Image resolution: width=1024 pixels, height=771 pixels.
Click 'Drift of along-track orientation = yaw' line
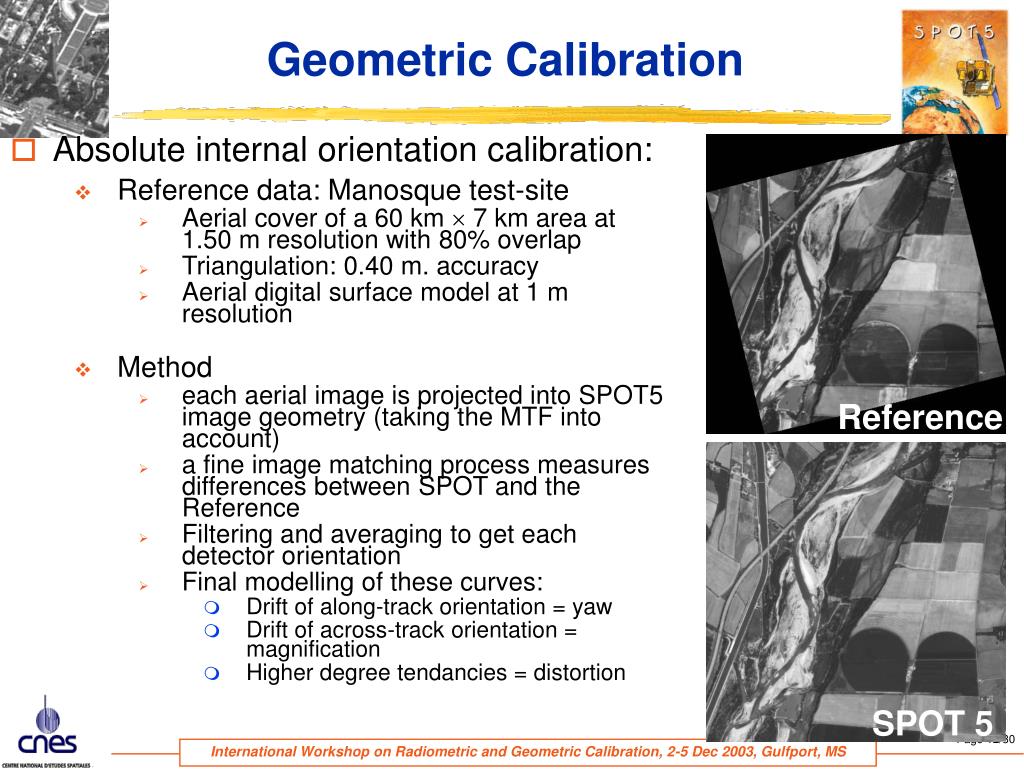pos(429,607)
